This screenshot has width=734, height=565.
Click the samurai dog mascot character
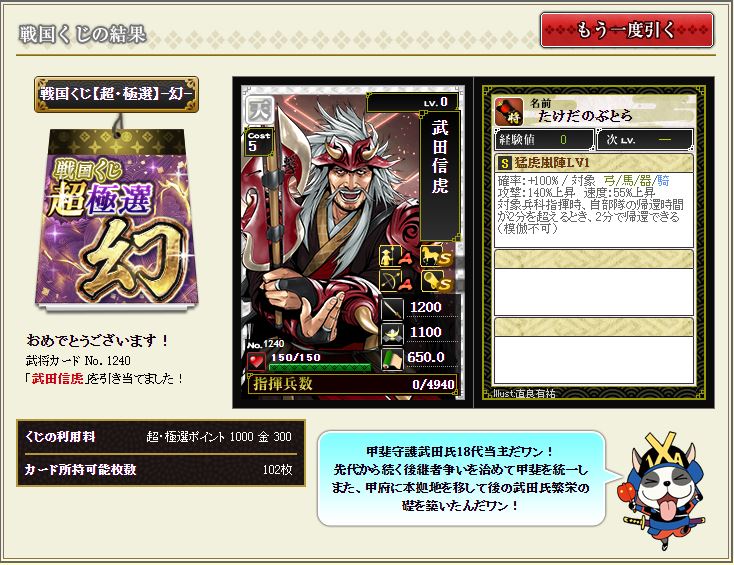(x=662, y=491)
